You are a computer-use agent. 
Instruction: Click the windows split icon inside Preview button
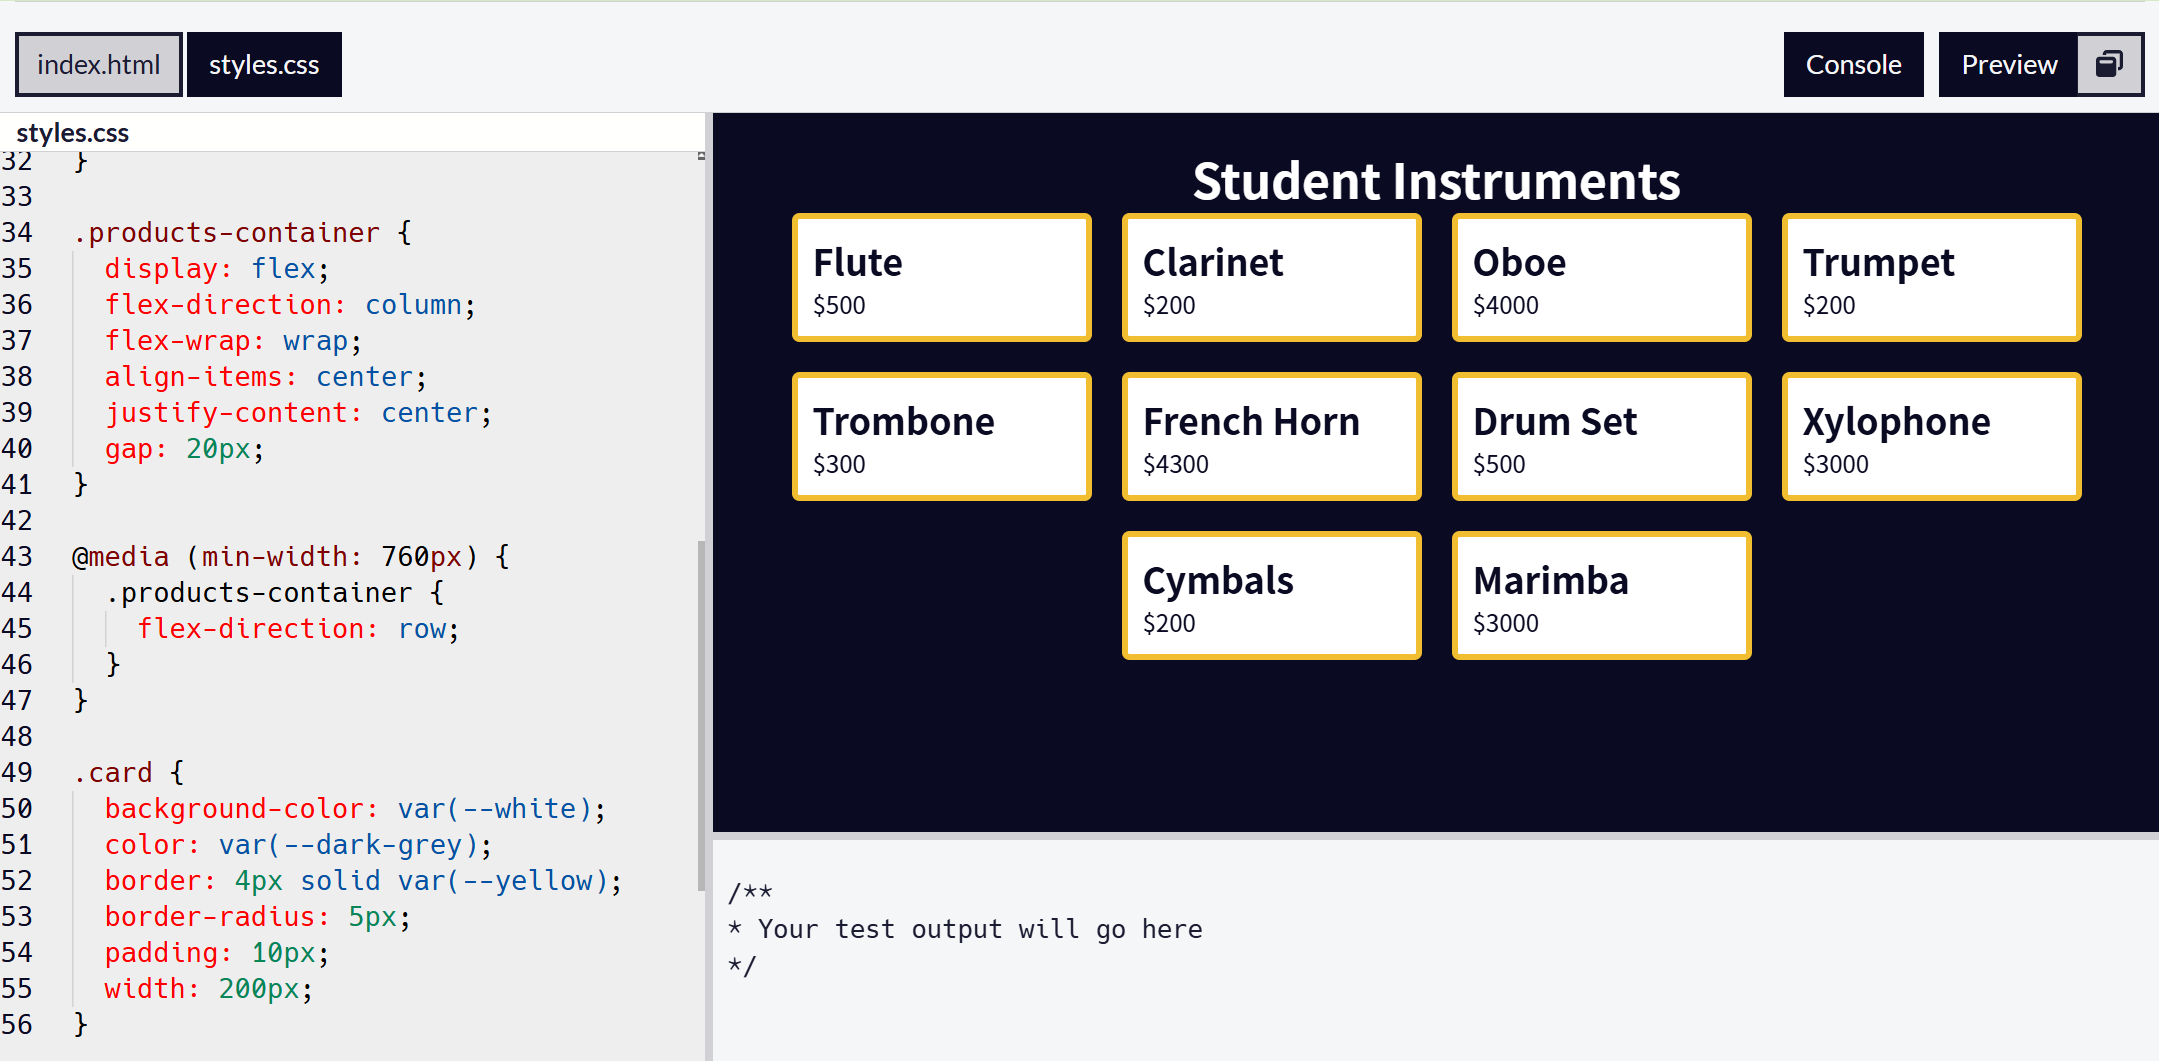click(2108, 64)
